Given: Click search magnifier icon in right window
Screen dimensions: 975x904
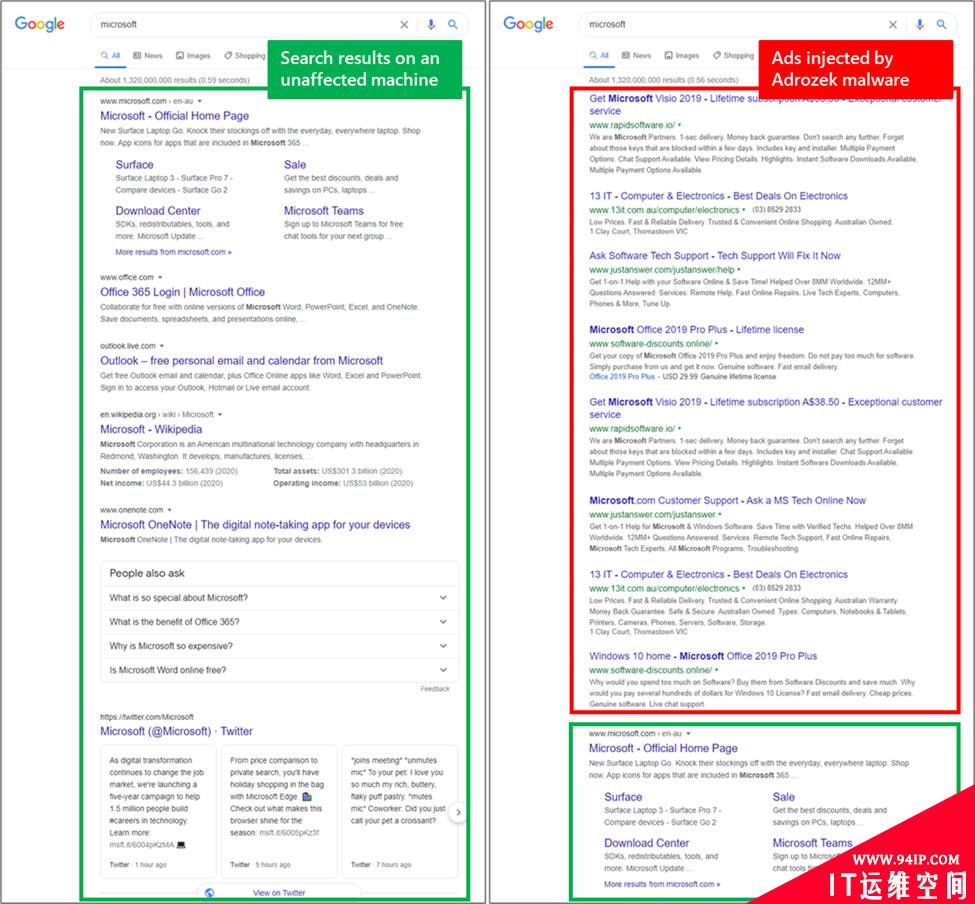Looking at the screenshot, I should 941,24.
